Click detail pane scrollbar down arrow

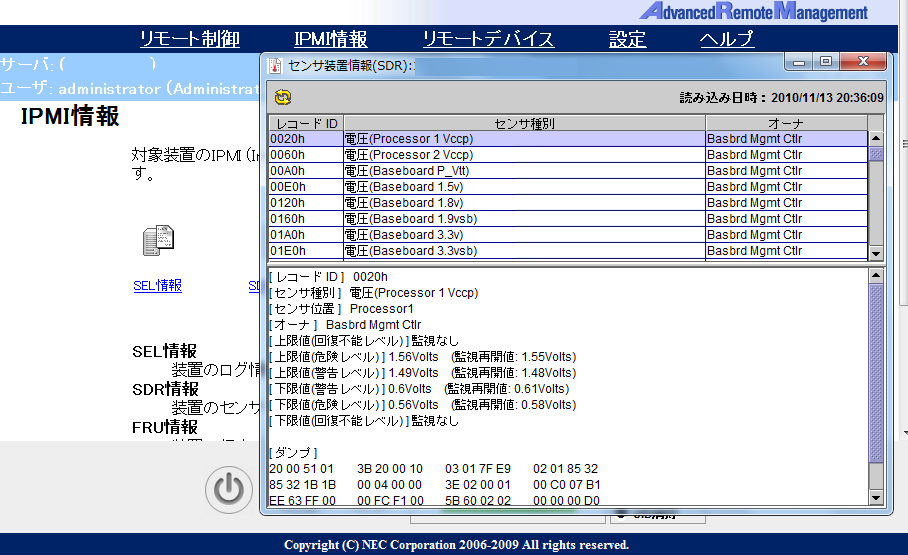click(x=876, y=498)
